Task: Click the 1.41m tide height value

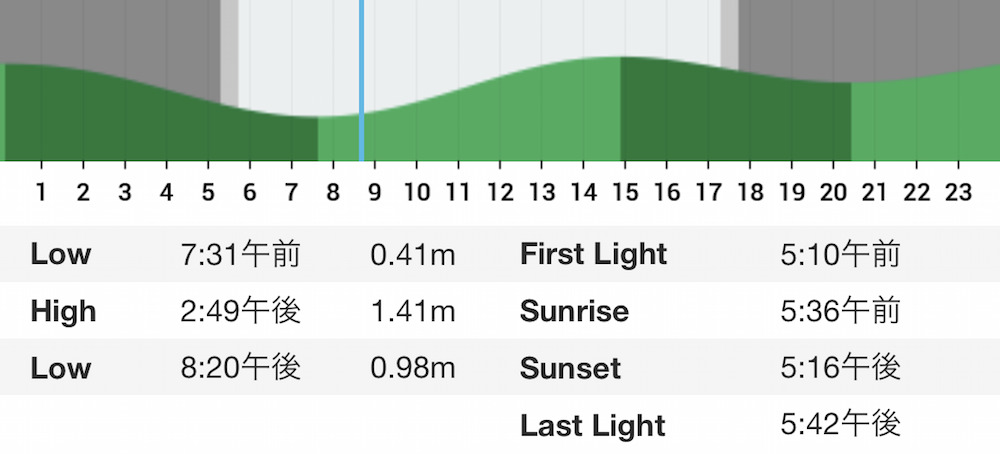Action: pyautogui.click(x=413, y=311)
